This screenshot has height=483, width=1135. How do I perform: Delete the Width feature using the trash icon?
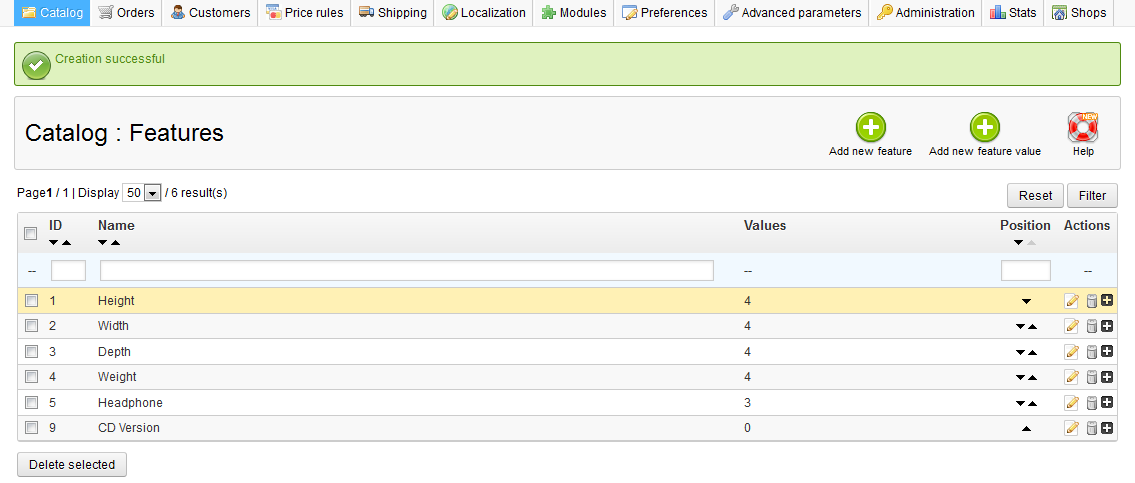[x=1092, y=326]
